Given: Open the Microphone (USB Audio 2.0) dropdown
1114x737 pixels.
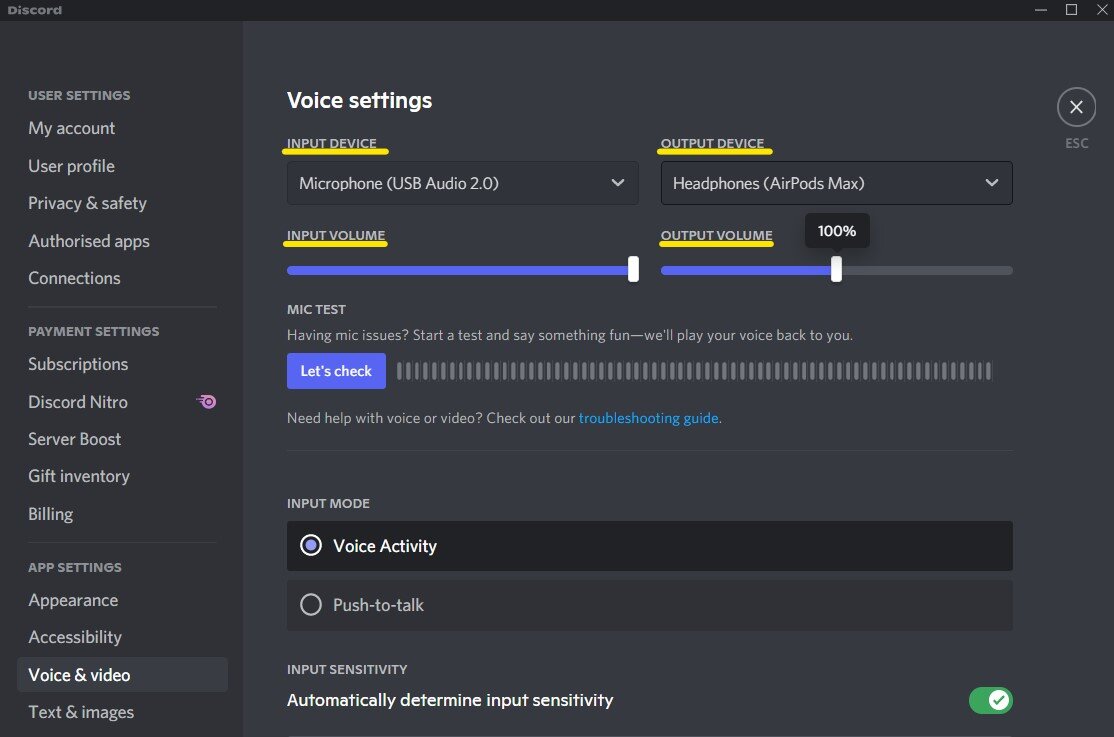Looking at the screenshot, I should pos(462,183).
